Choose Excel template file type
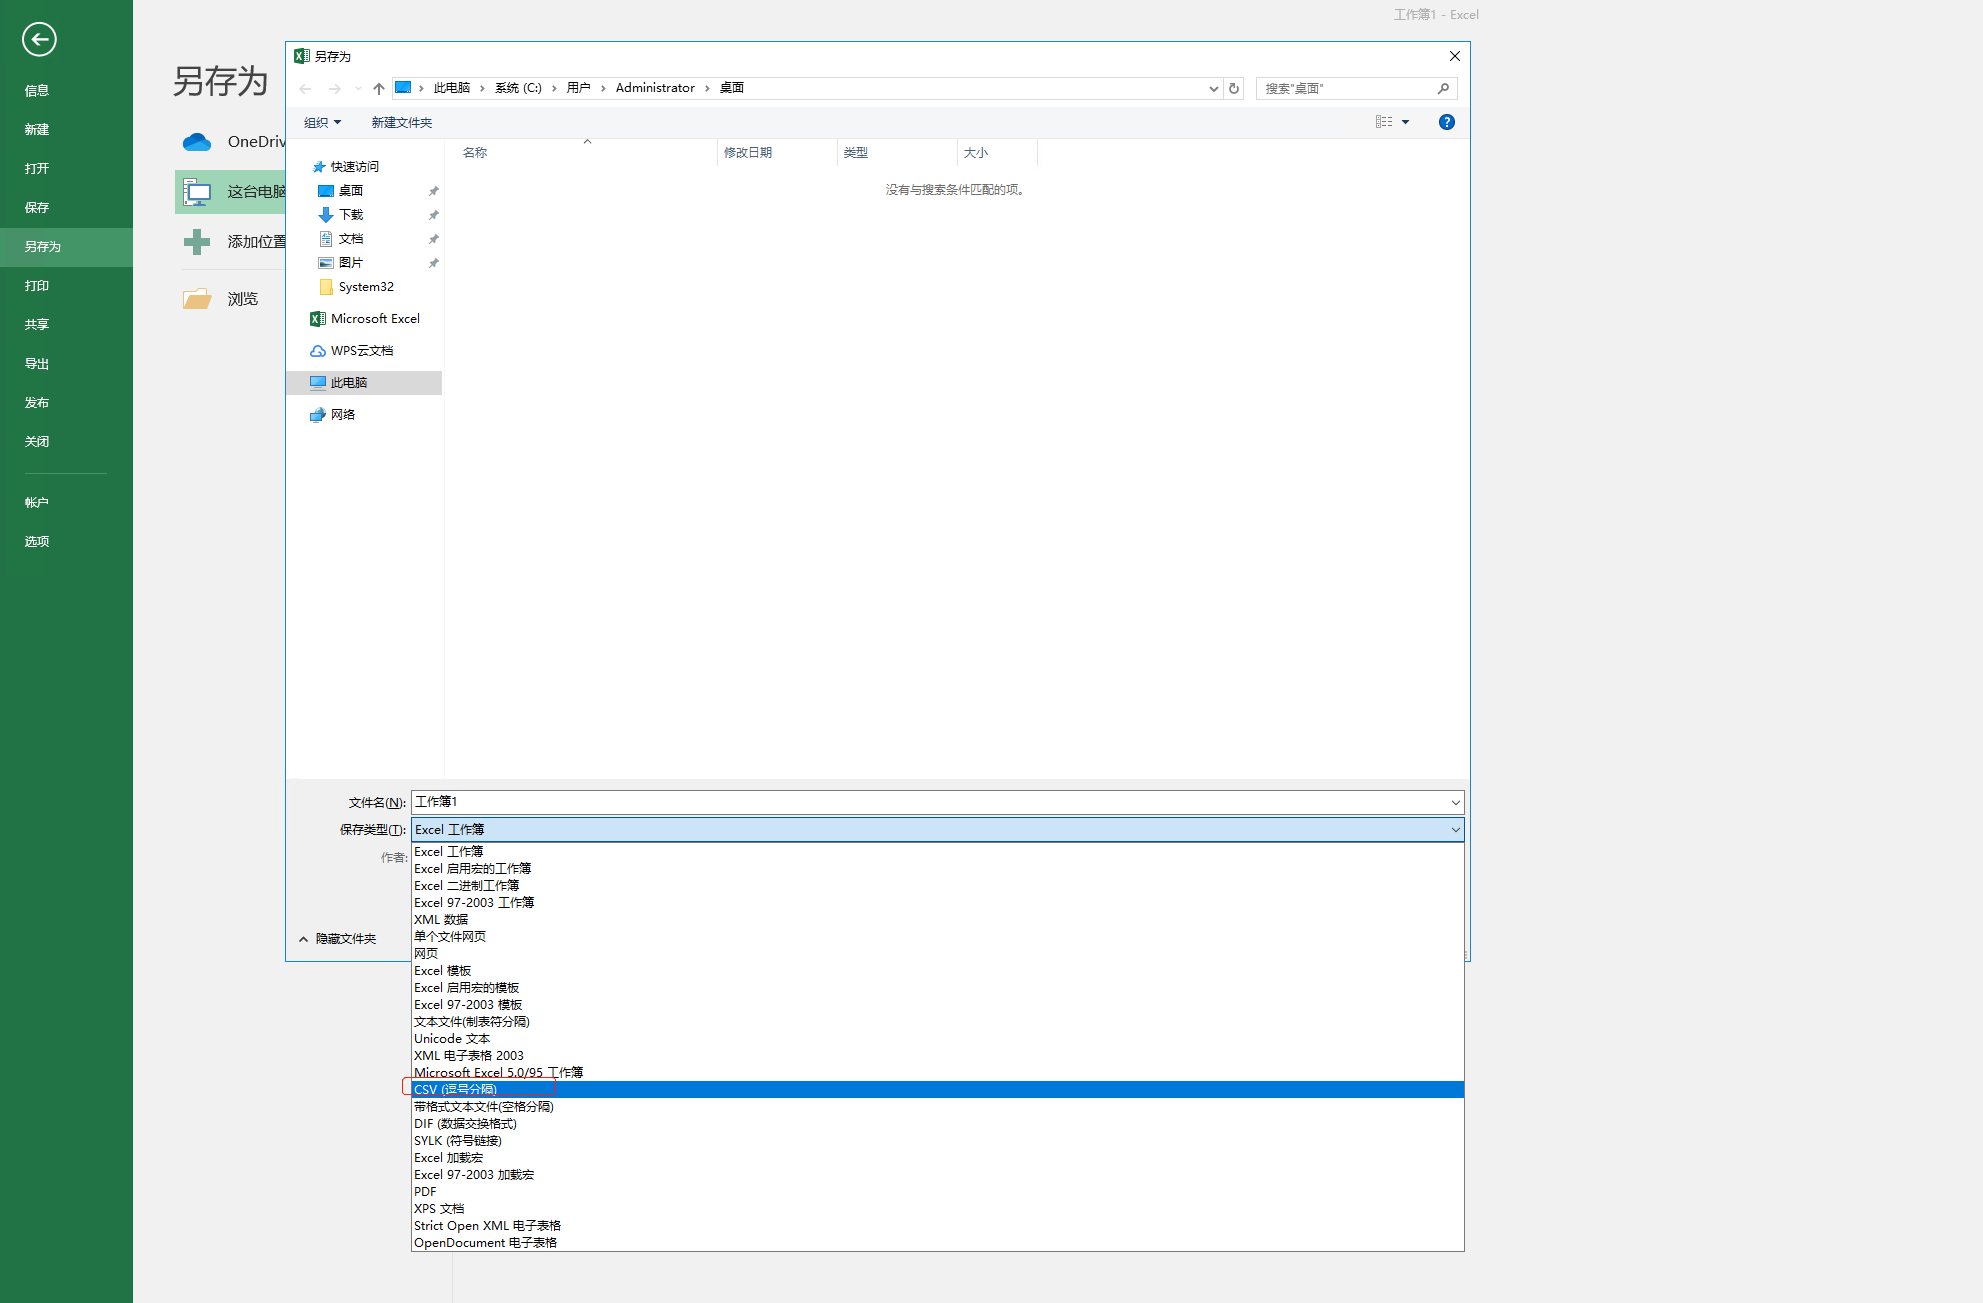The width and height of the screenshot is (1983, 1303). click(938, 971)
